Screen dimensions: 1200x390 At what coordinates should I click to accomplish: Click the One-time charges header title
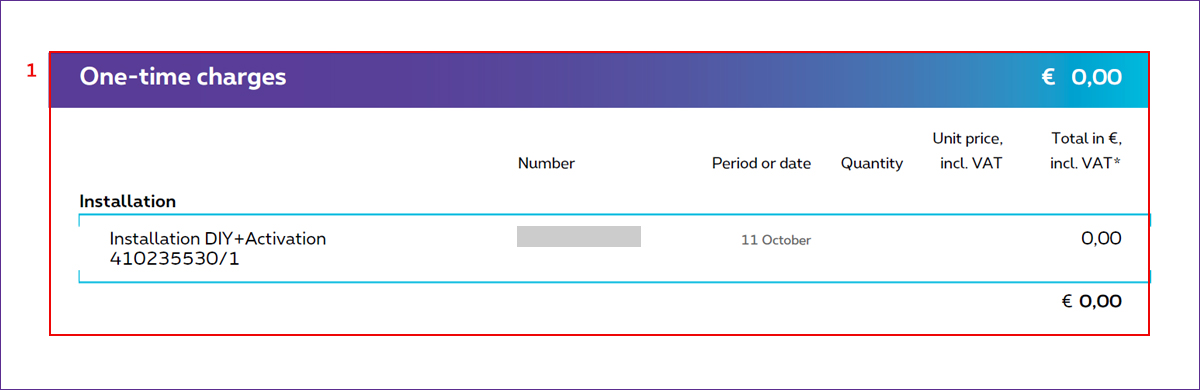tap(183, 77)
